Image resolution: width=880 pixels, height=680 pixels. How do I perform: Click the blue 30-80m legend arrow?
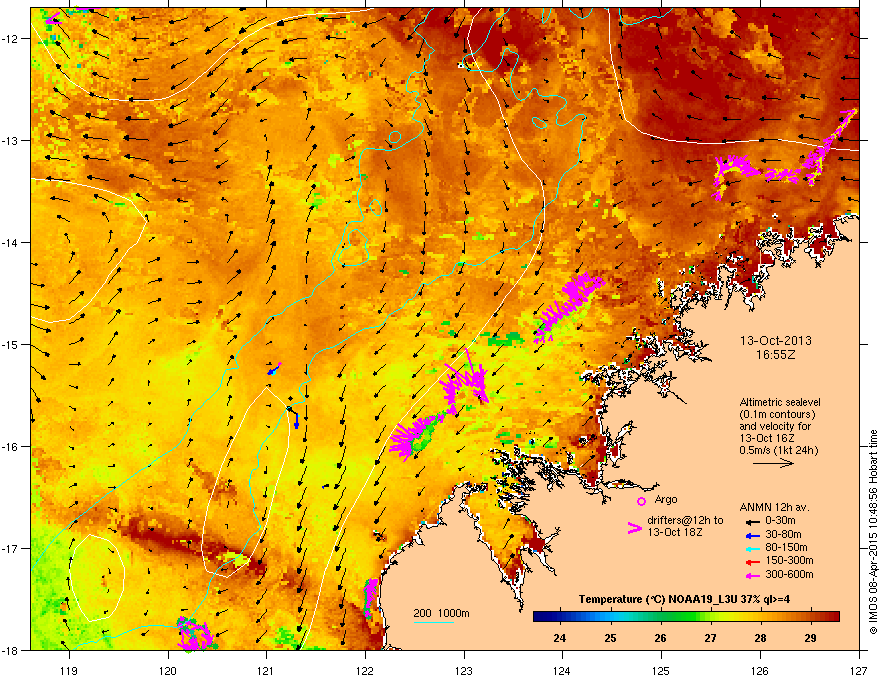tap(752, 535)
